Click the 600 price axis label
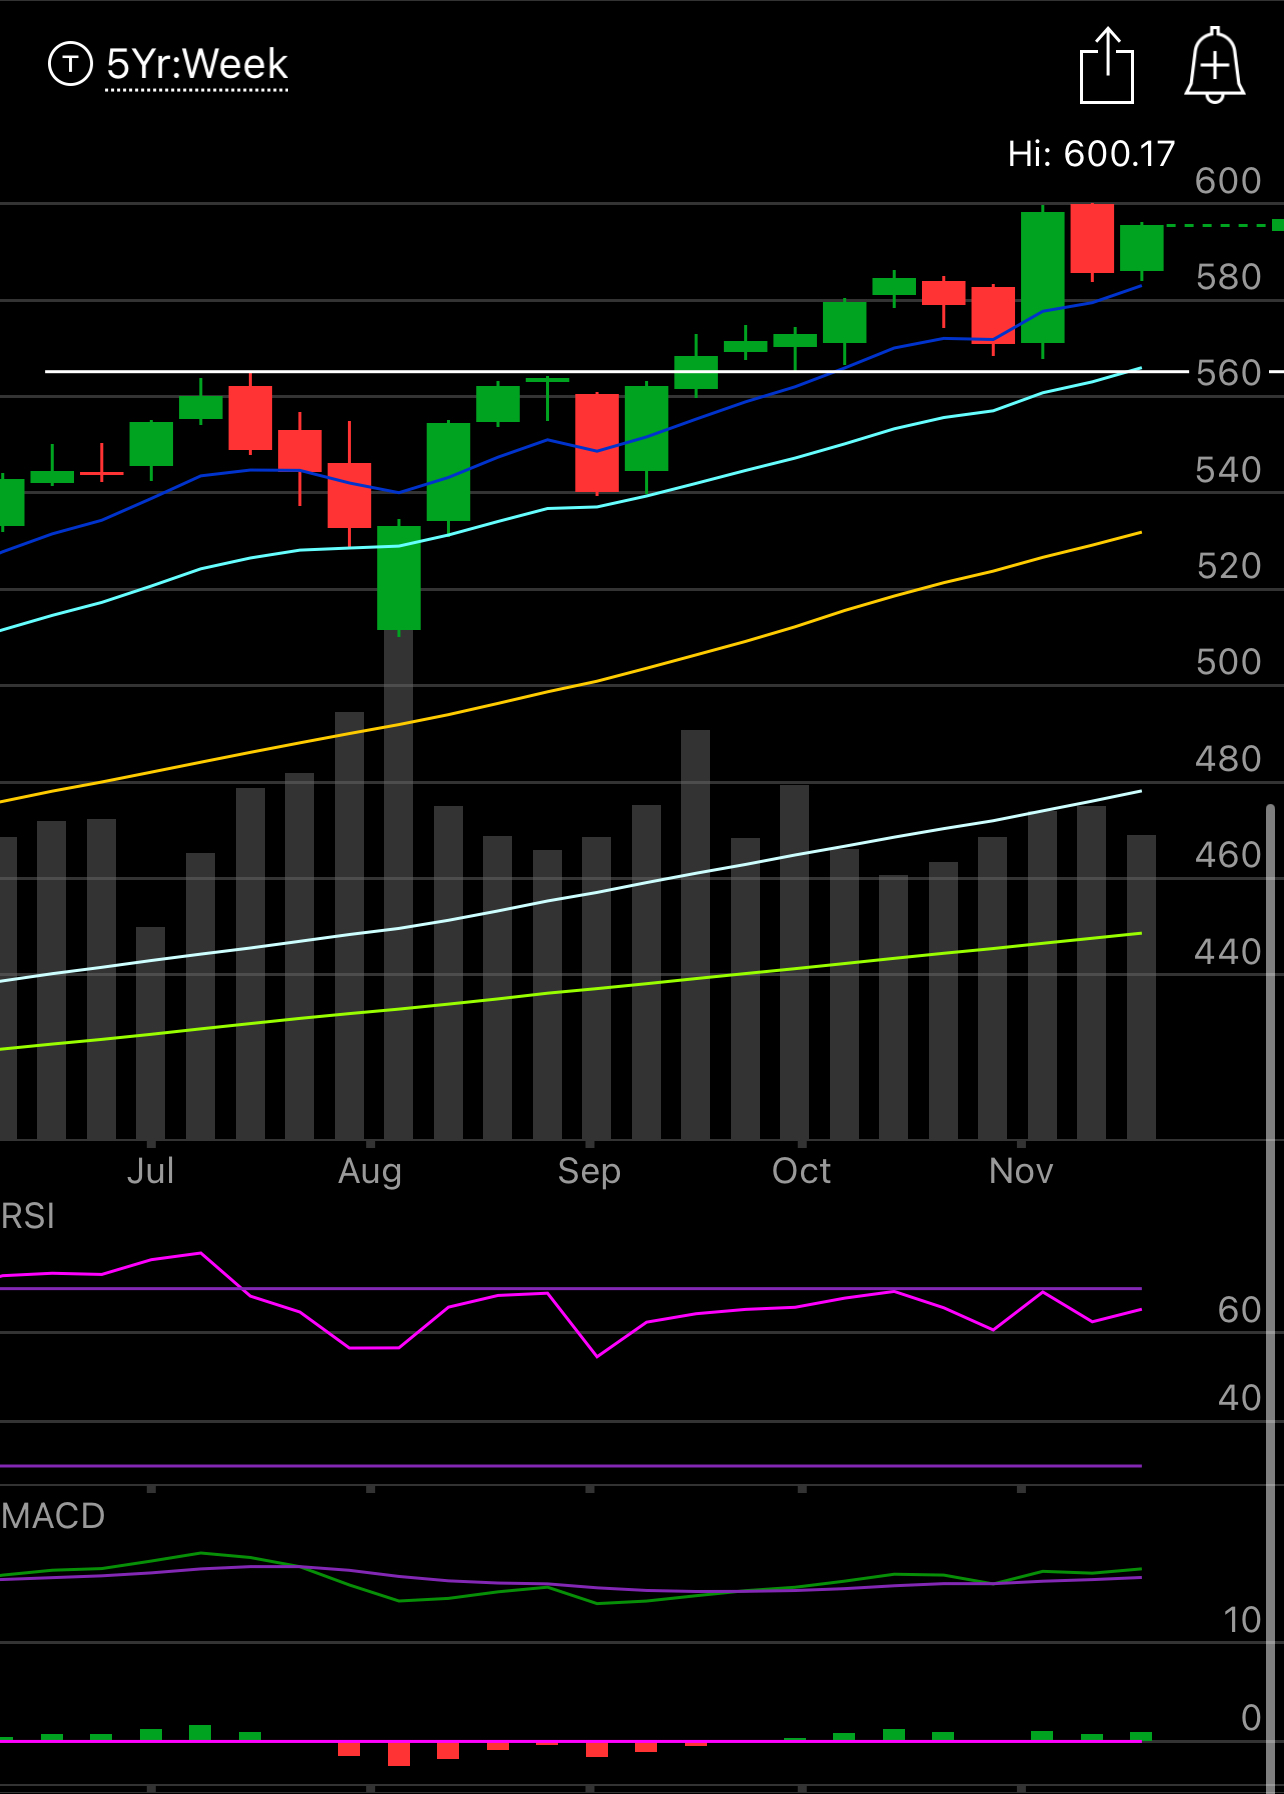Viewport: 1284px width, 1794px height. click(1228, 181)
